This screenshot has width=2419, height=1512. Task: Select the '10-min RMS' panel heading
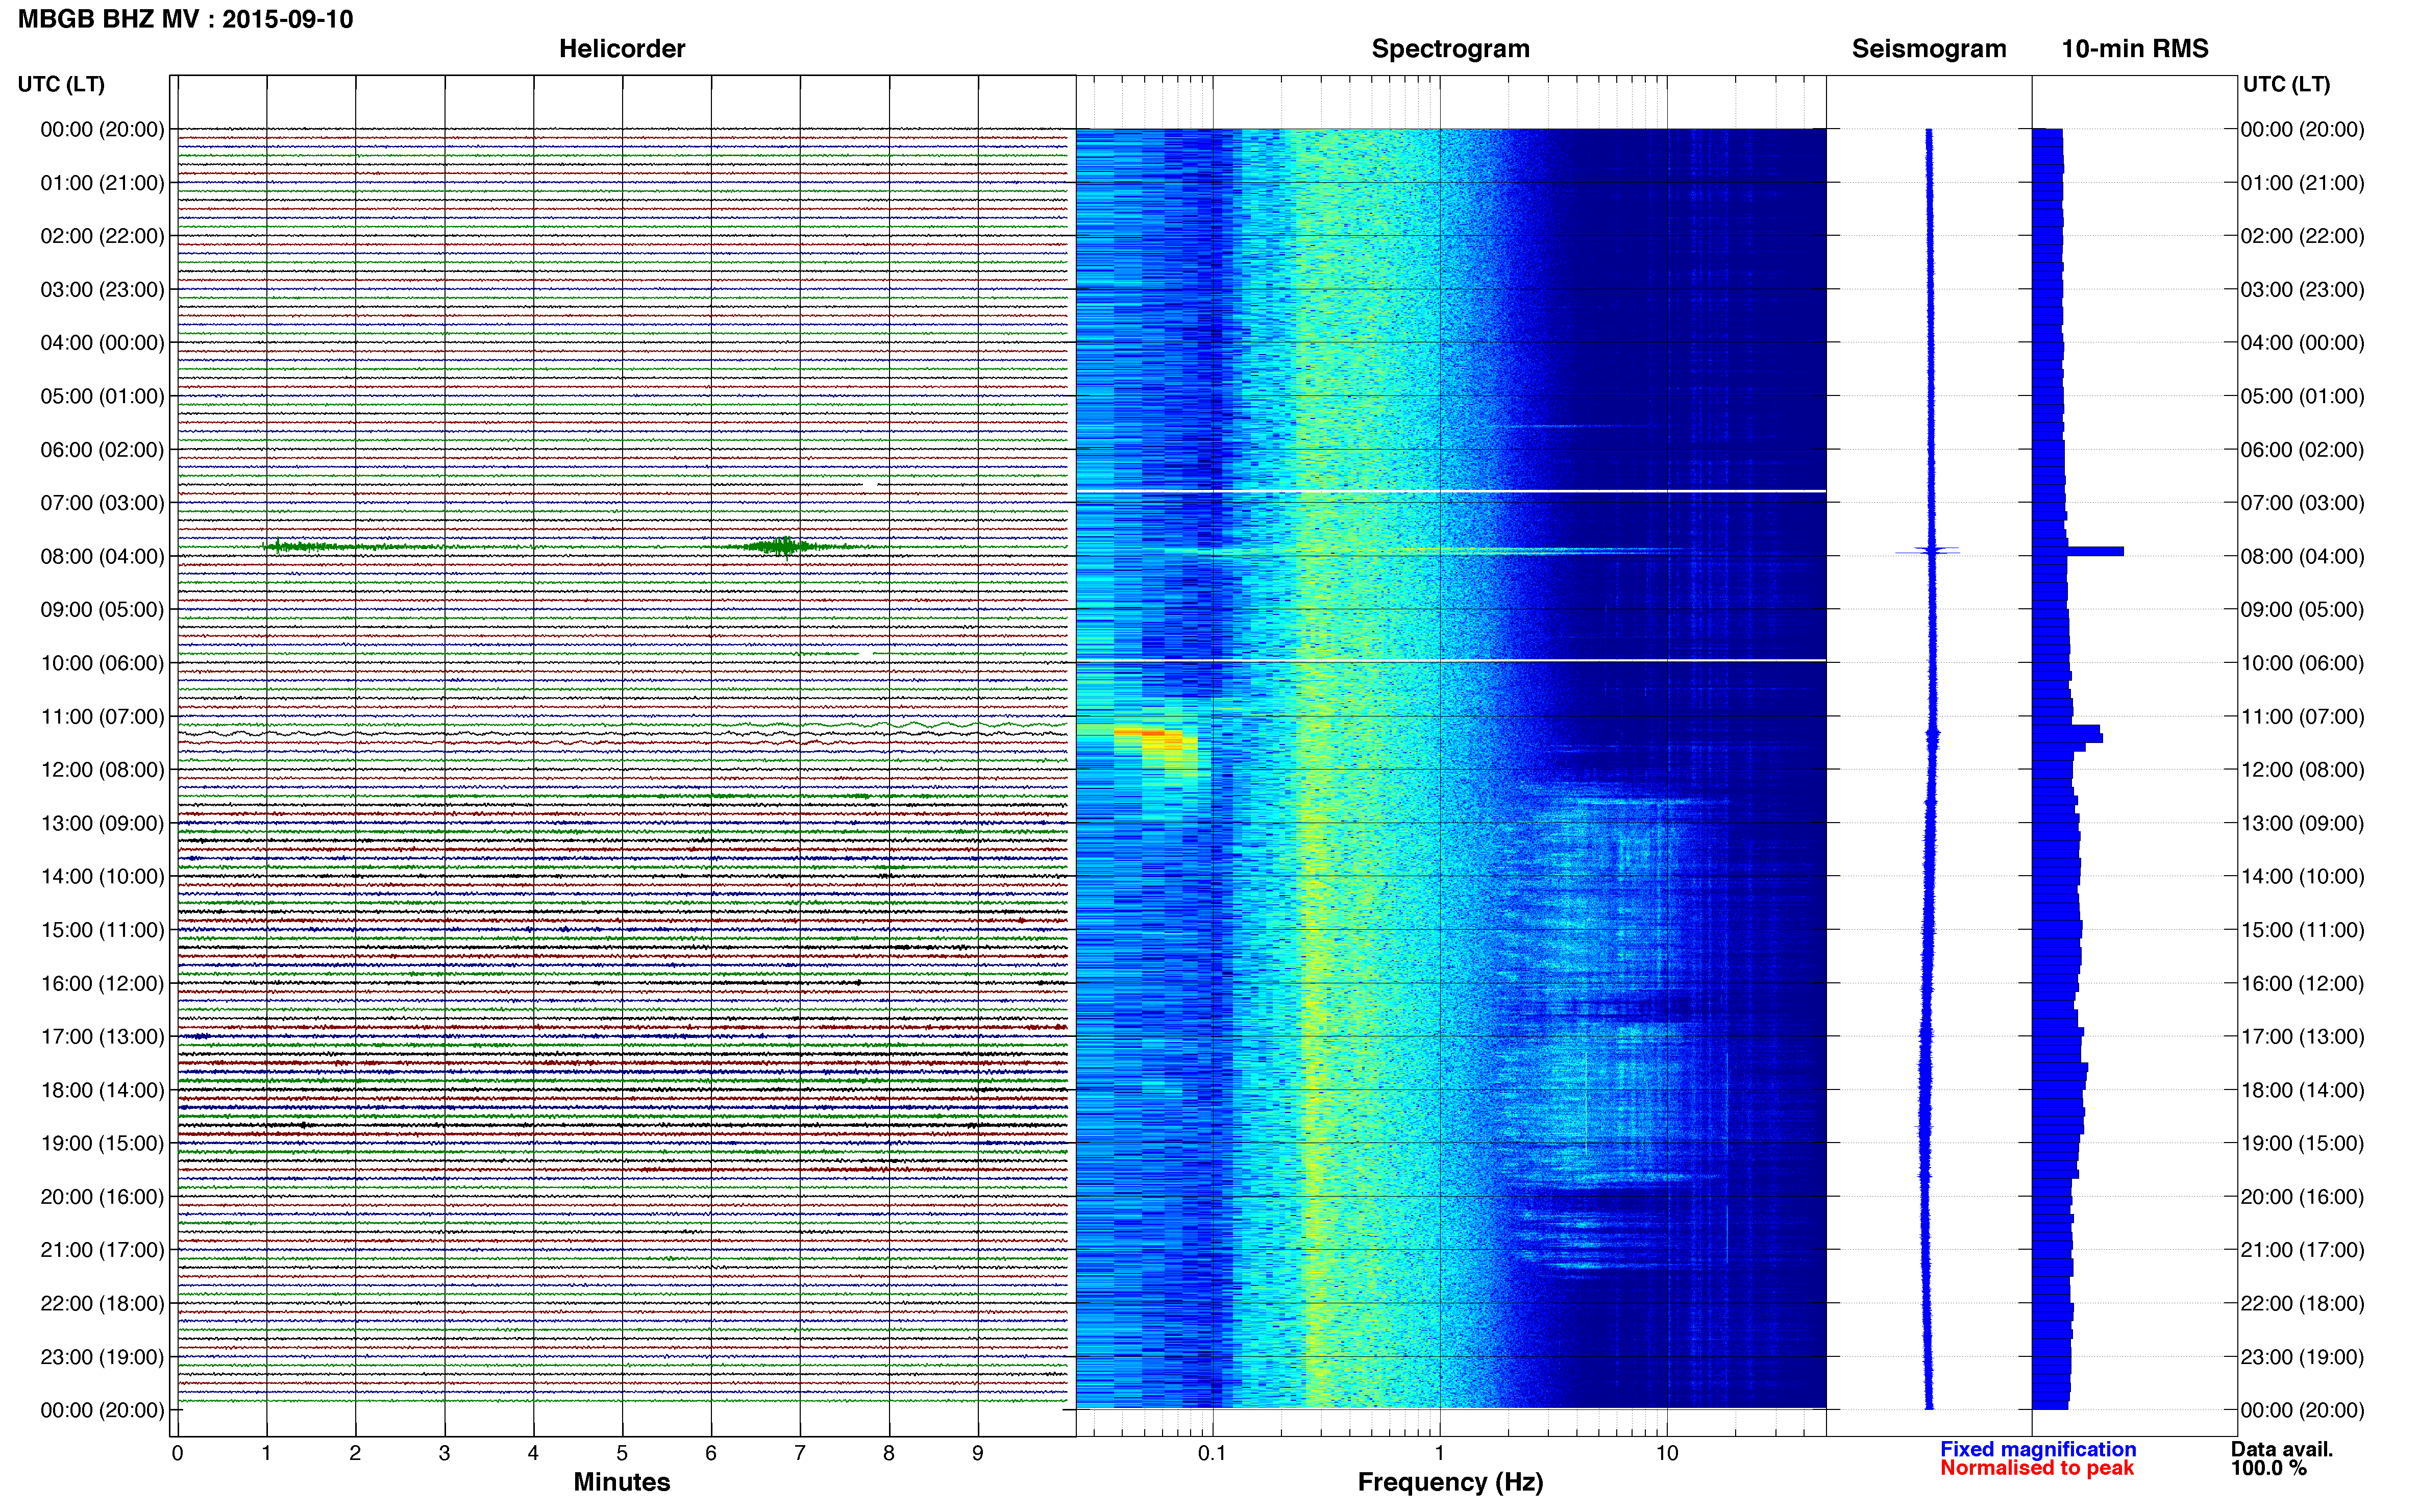coord(2134,49)
